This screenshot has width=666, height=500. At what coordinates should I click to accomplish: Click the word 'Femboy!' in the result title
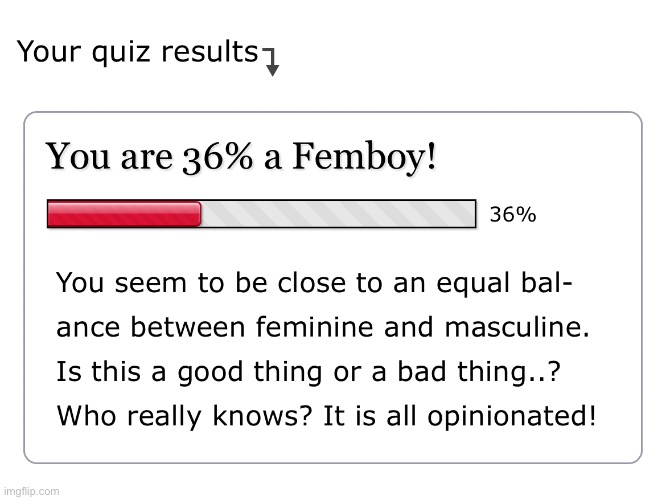(364, 156)
